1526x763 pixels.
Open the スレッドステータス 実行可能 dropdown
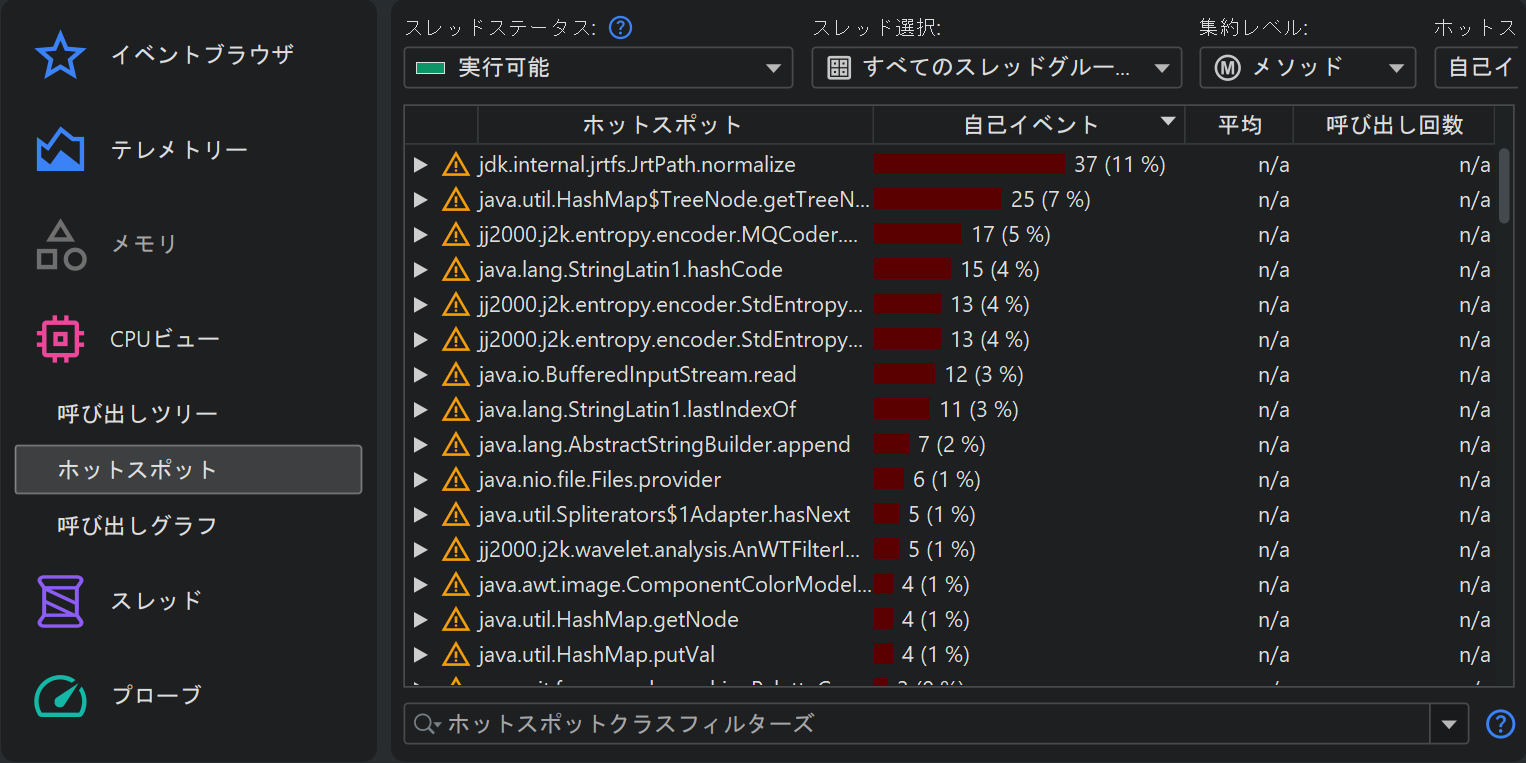(x=598, y=68)
